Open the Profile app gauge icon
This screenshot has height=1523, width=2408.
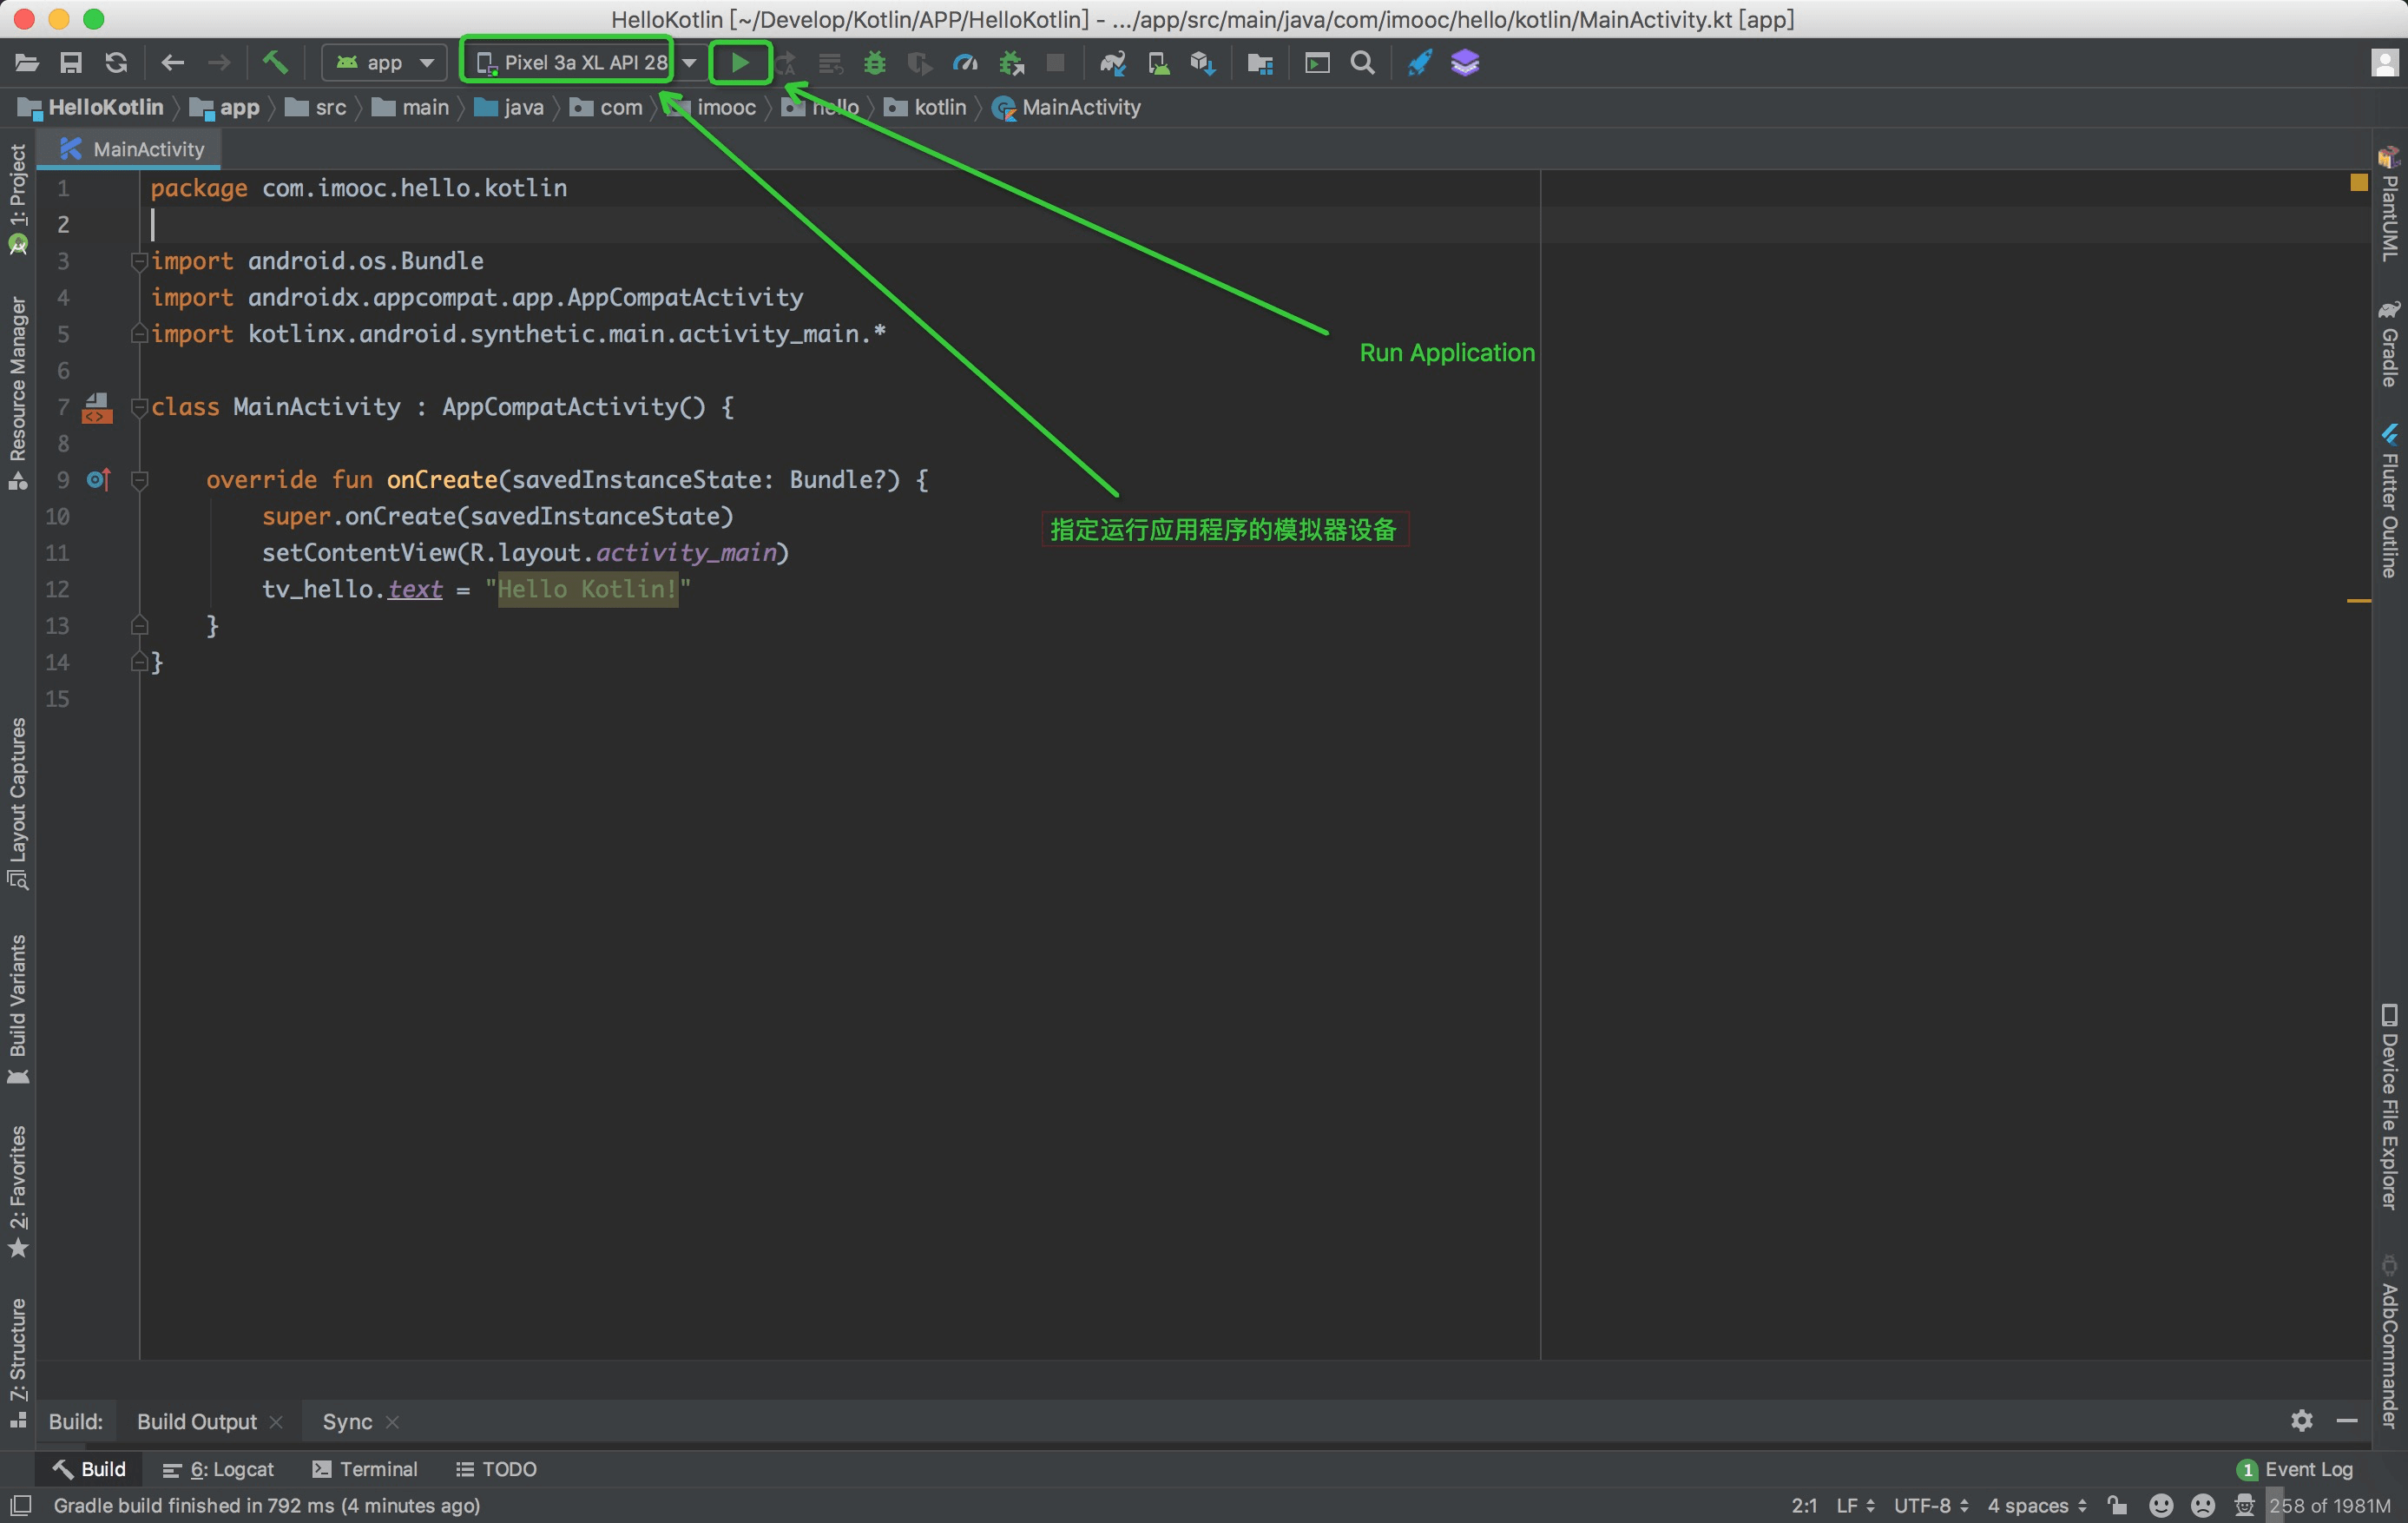(964, 63)
